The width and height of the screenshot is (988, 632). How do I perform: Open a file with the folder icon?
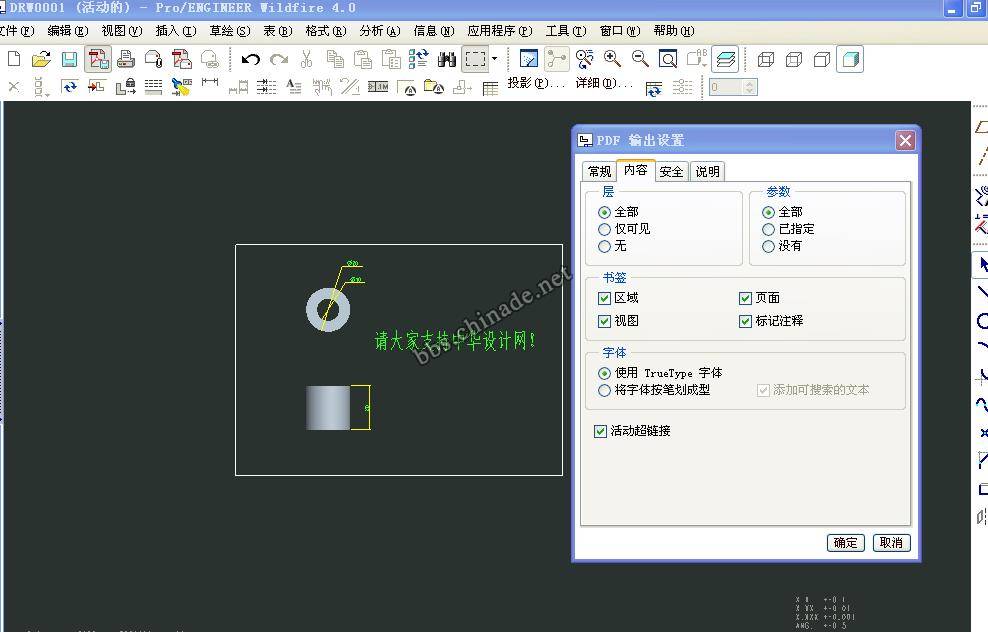click(x=41, y=60)
